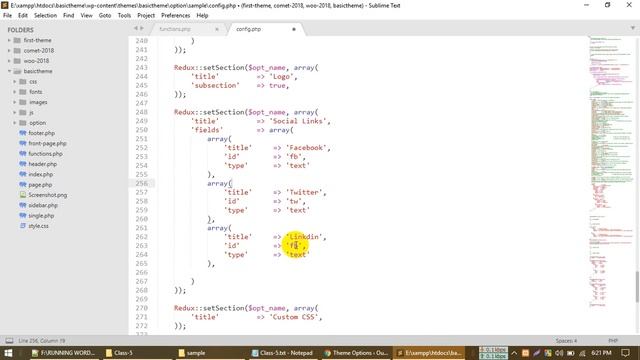Select the config.php tab

249,29
